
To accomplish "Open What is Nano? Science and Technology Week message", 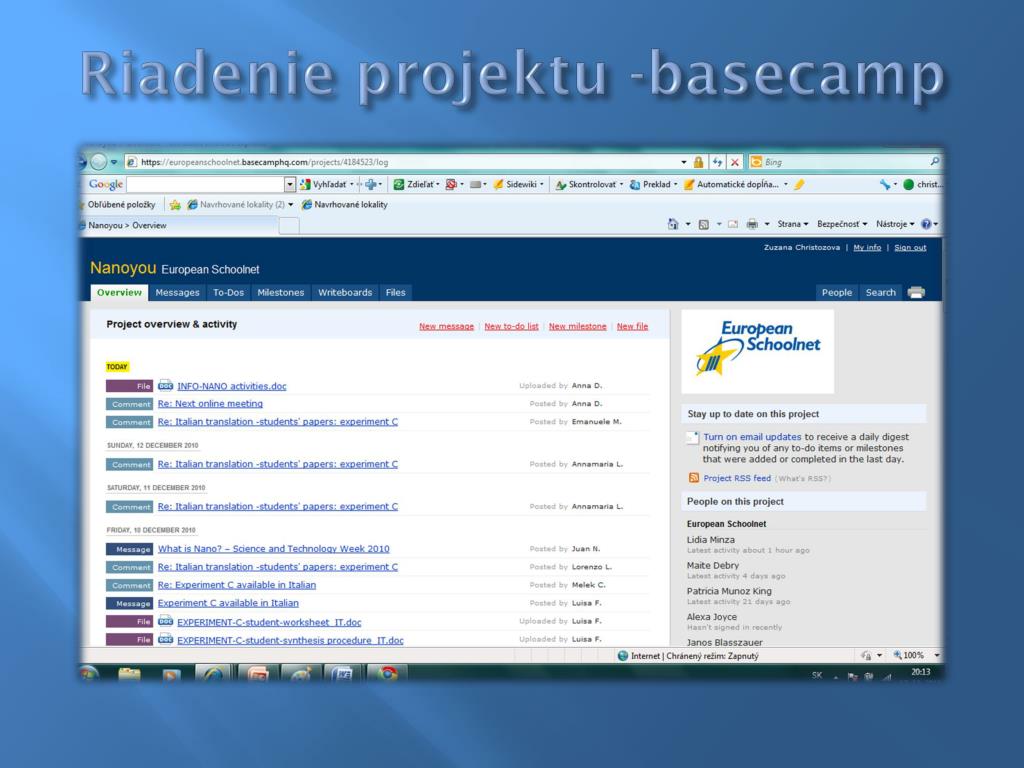I will [x=274, y=549].
